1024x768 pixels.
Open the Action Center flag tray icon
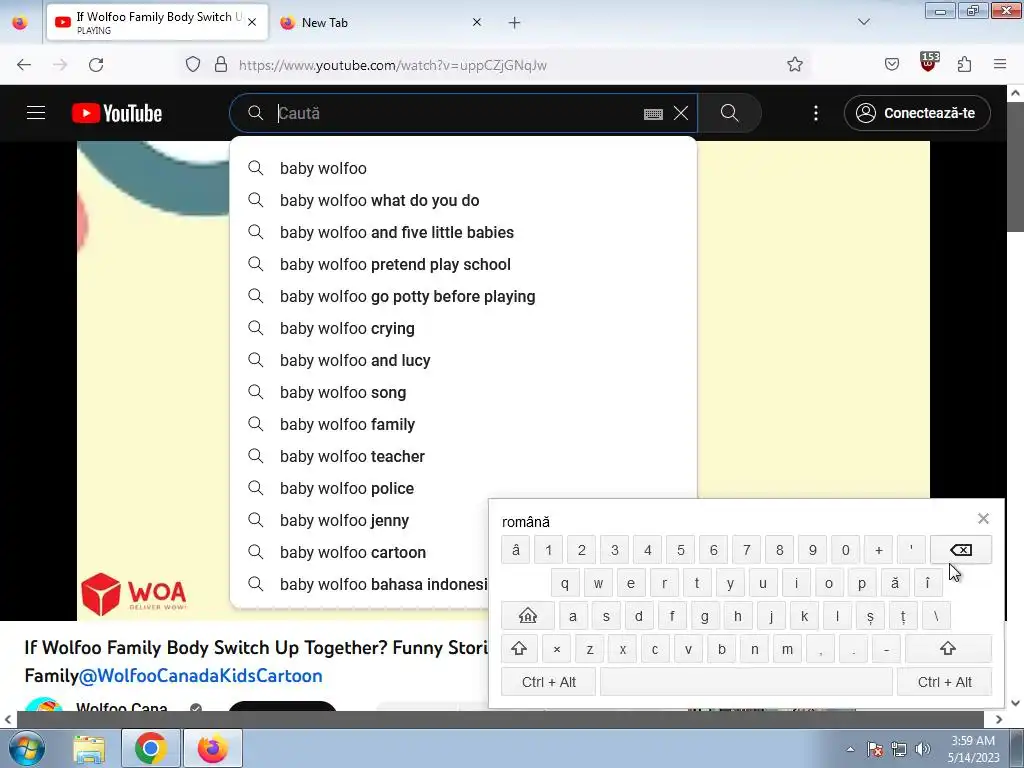(875, 749)
